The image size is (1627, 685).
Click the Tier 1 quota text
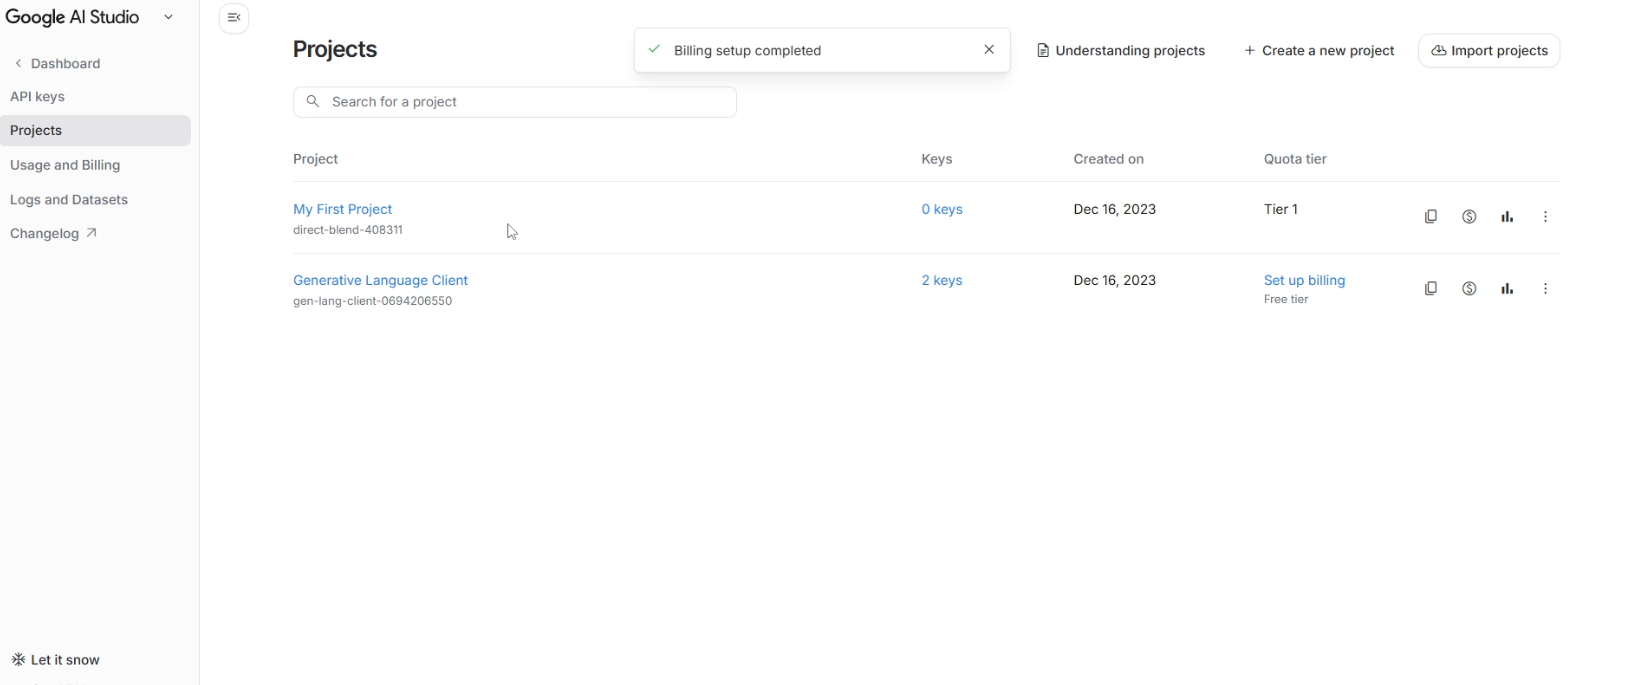coord(1281,210)
